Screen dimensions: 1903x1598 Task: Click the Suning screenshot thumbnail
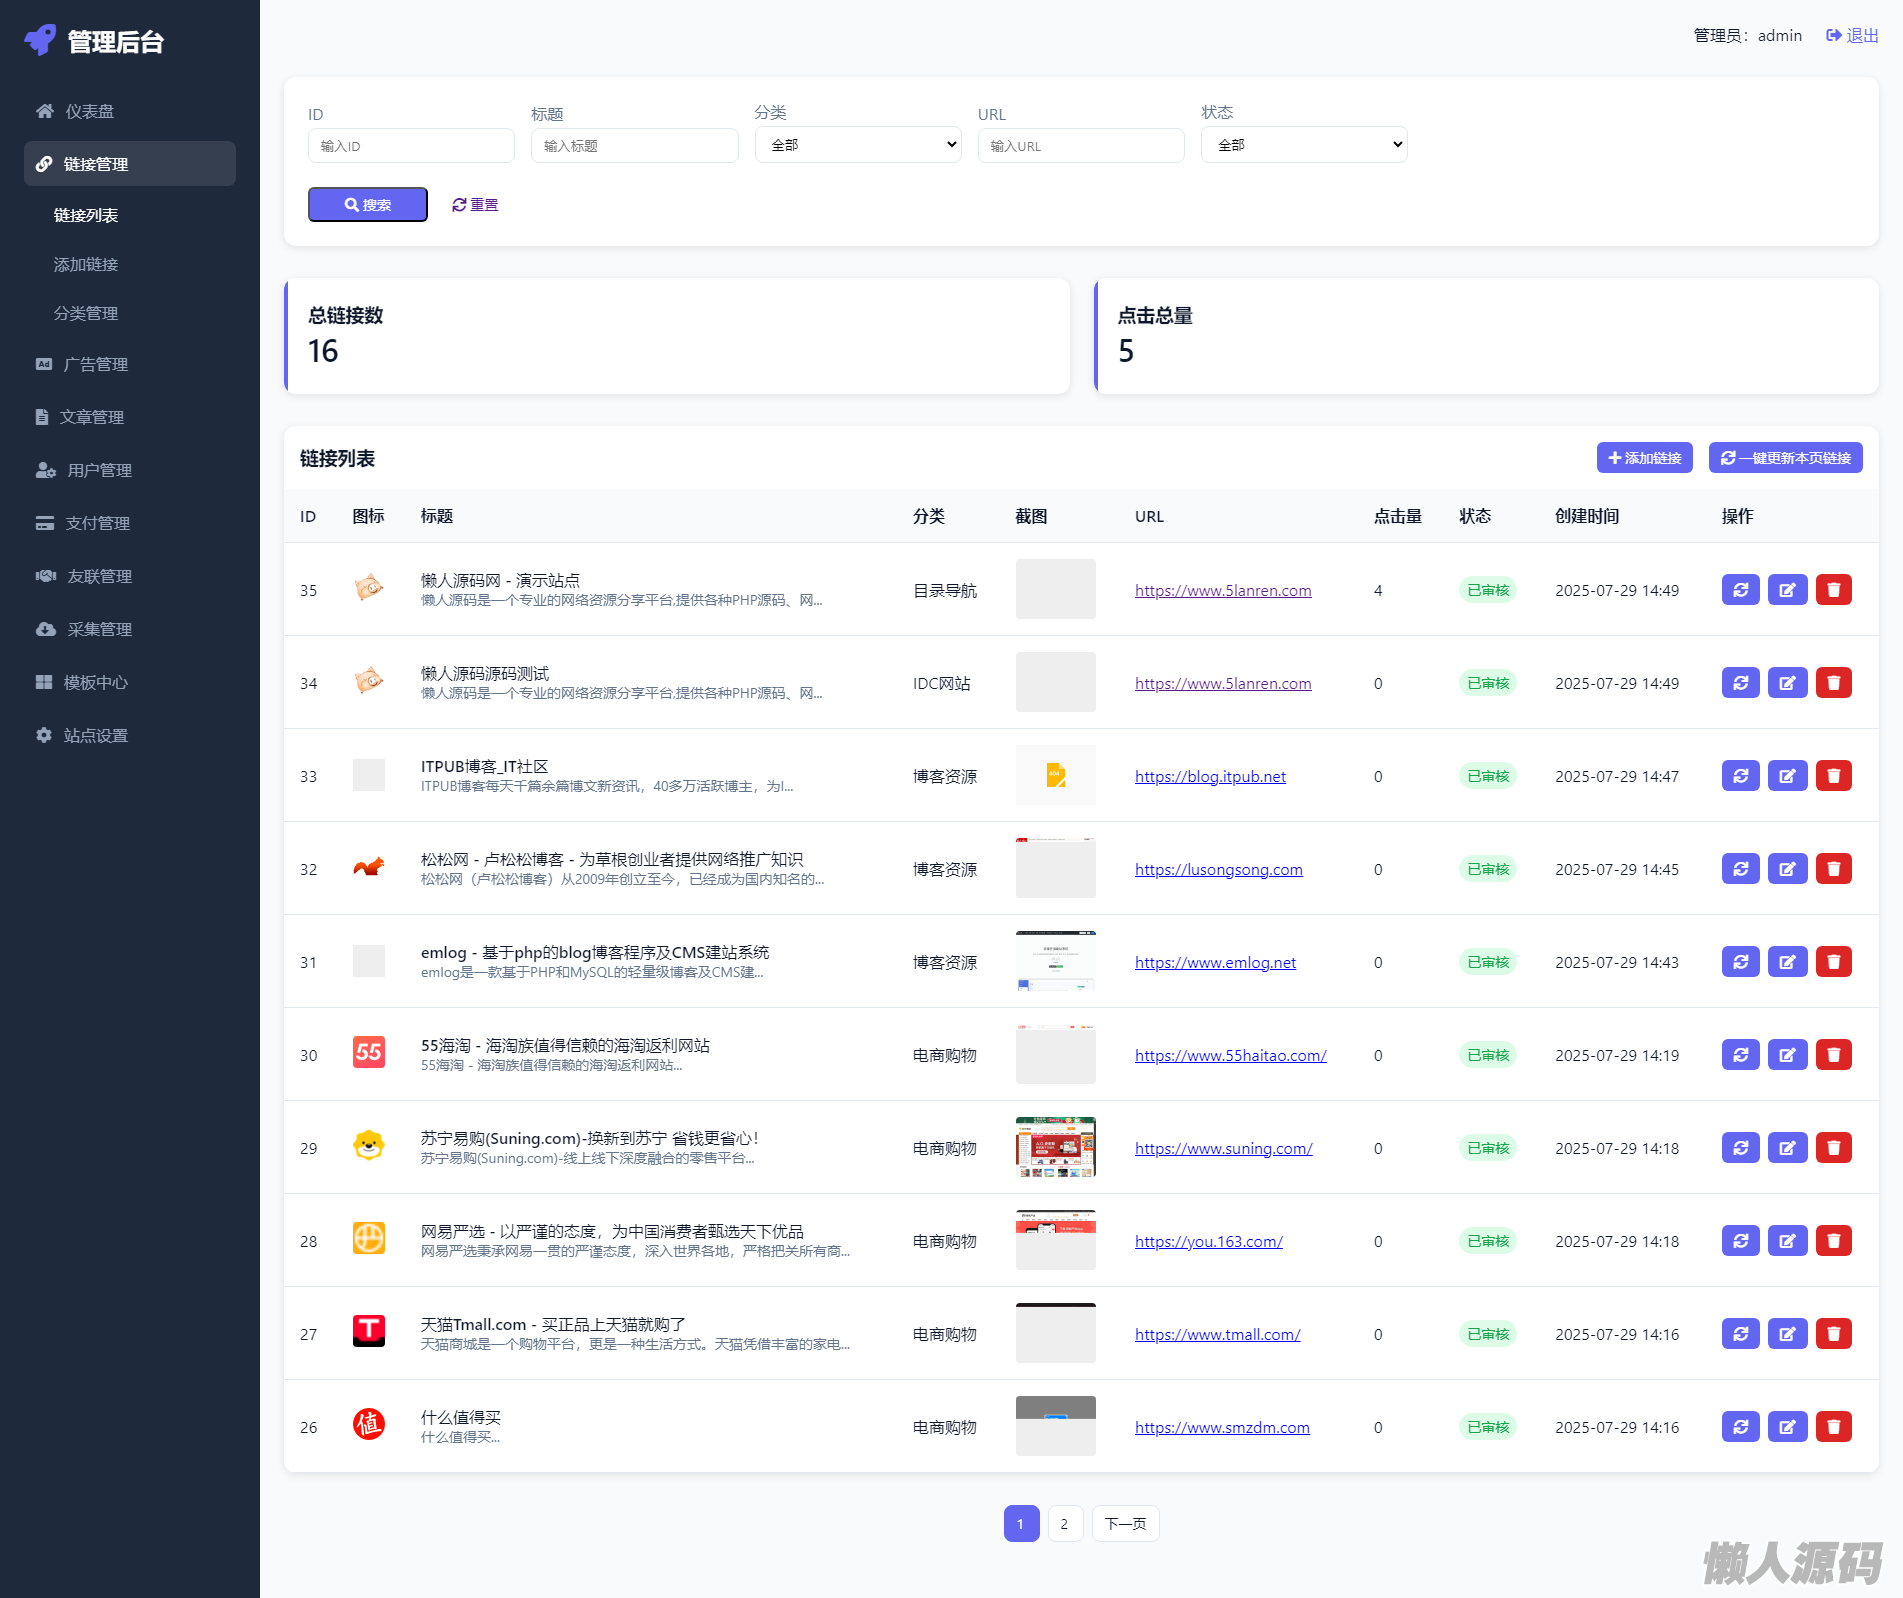[1055, 1147]
